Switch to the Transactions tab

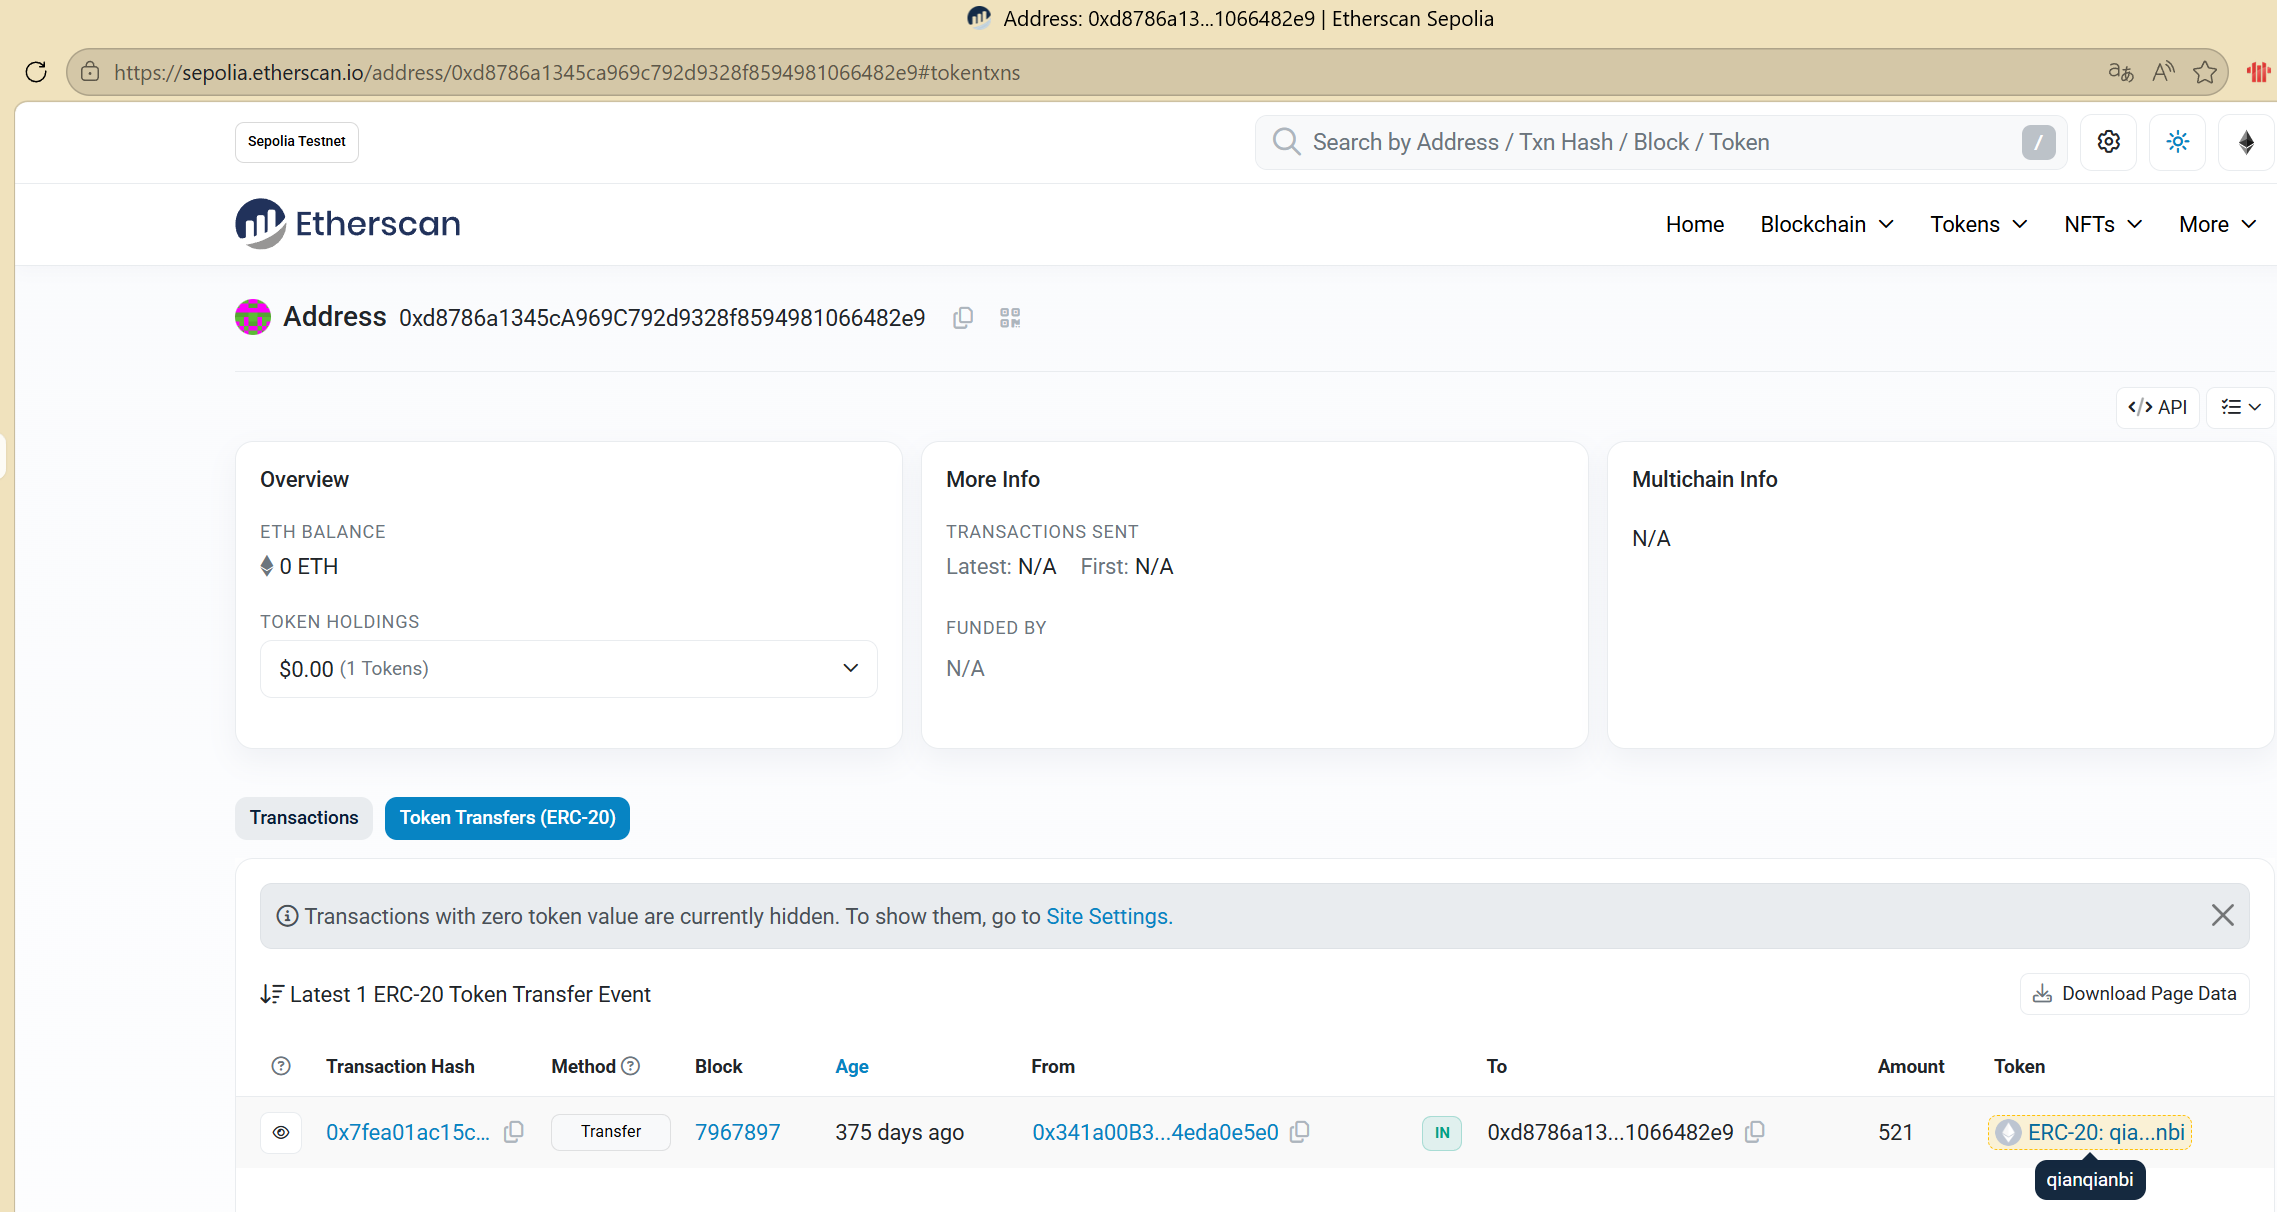pos(304,818)
